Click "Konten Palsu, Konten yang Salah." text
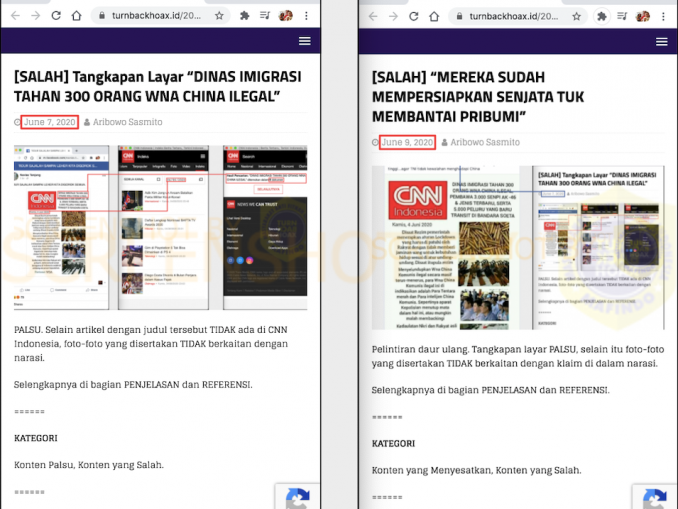 click(89, 465)
